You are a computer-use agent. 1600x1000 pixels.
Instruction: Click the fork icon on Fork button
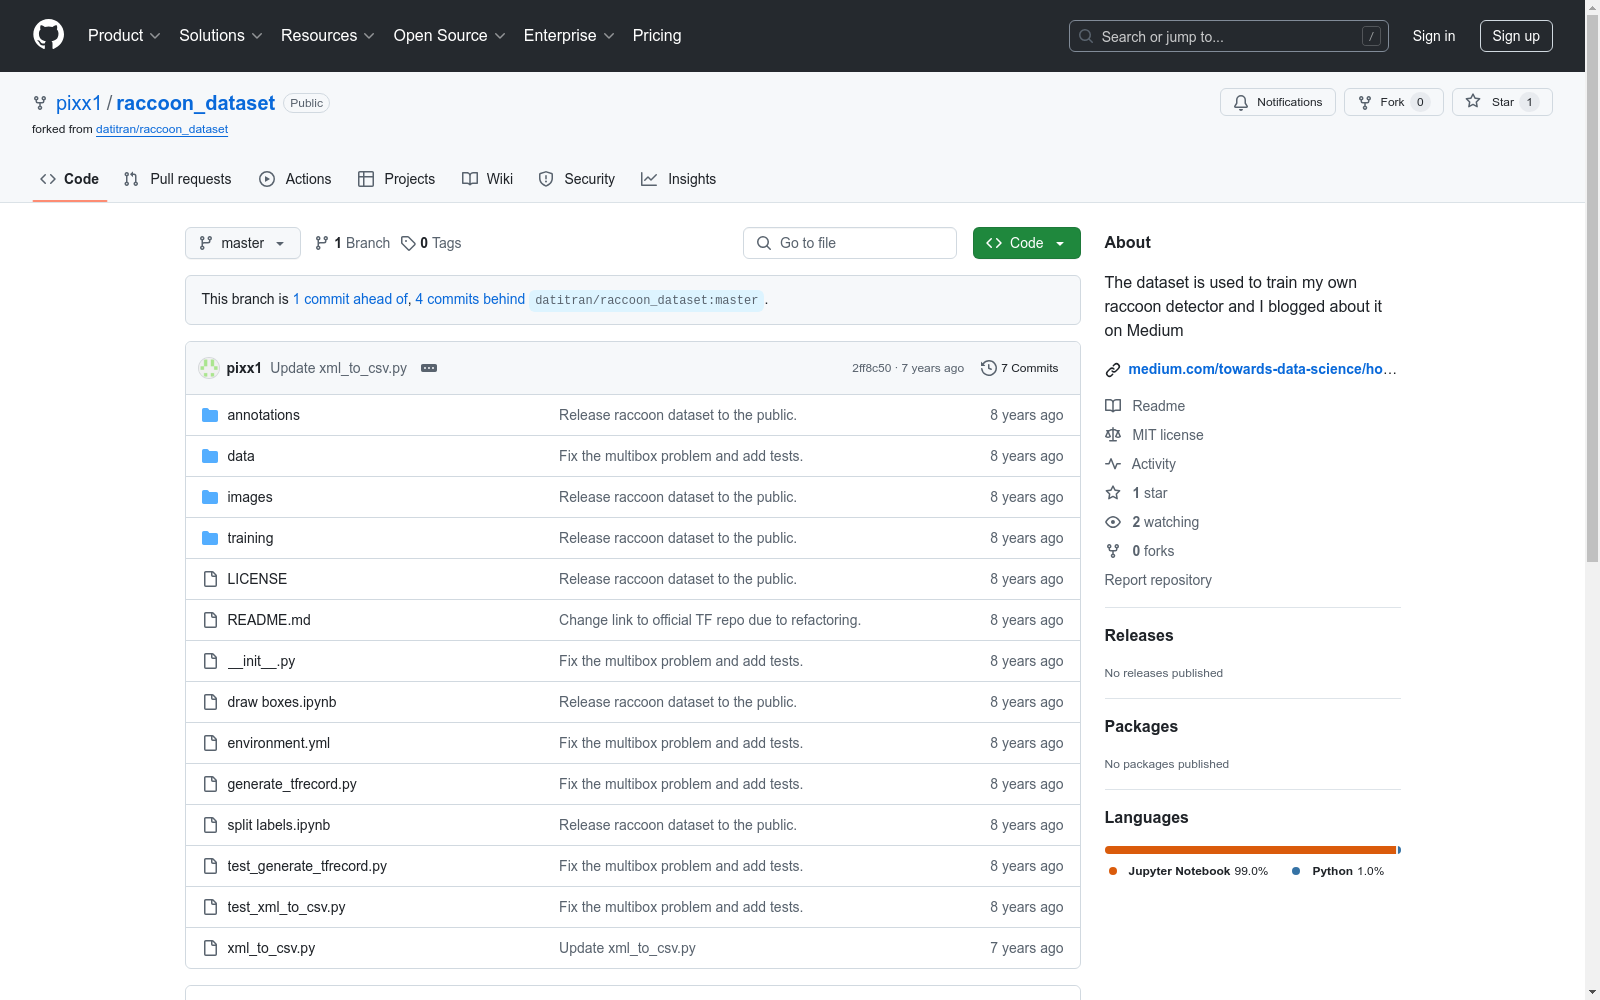tap(1365, 102)
